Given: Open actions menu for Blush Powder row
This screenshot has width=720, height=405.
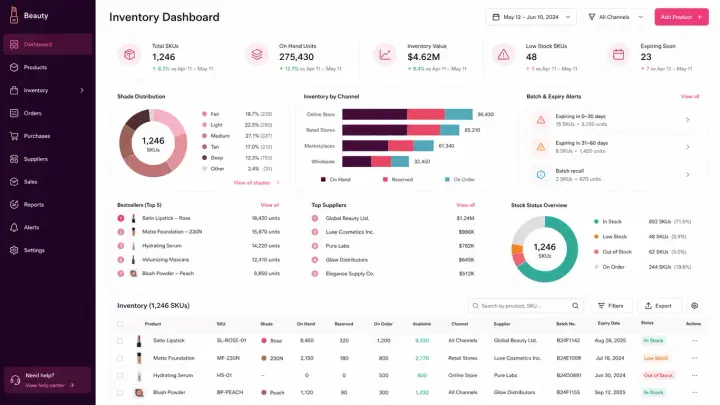Looking at the screenshot, I should 694,393.
